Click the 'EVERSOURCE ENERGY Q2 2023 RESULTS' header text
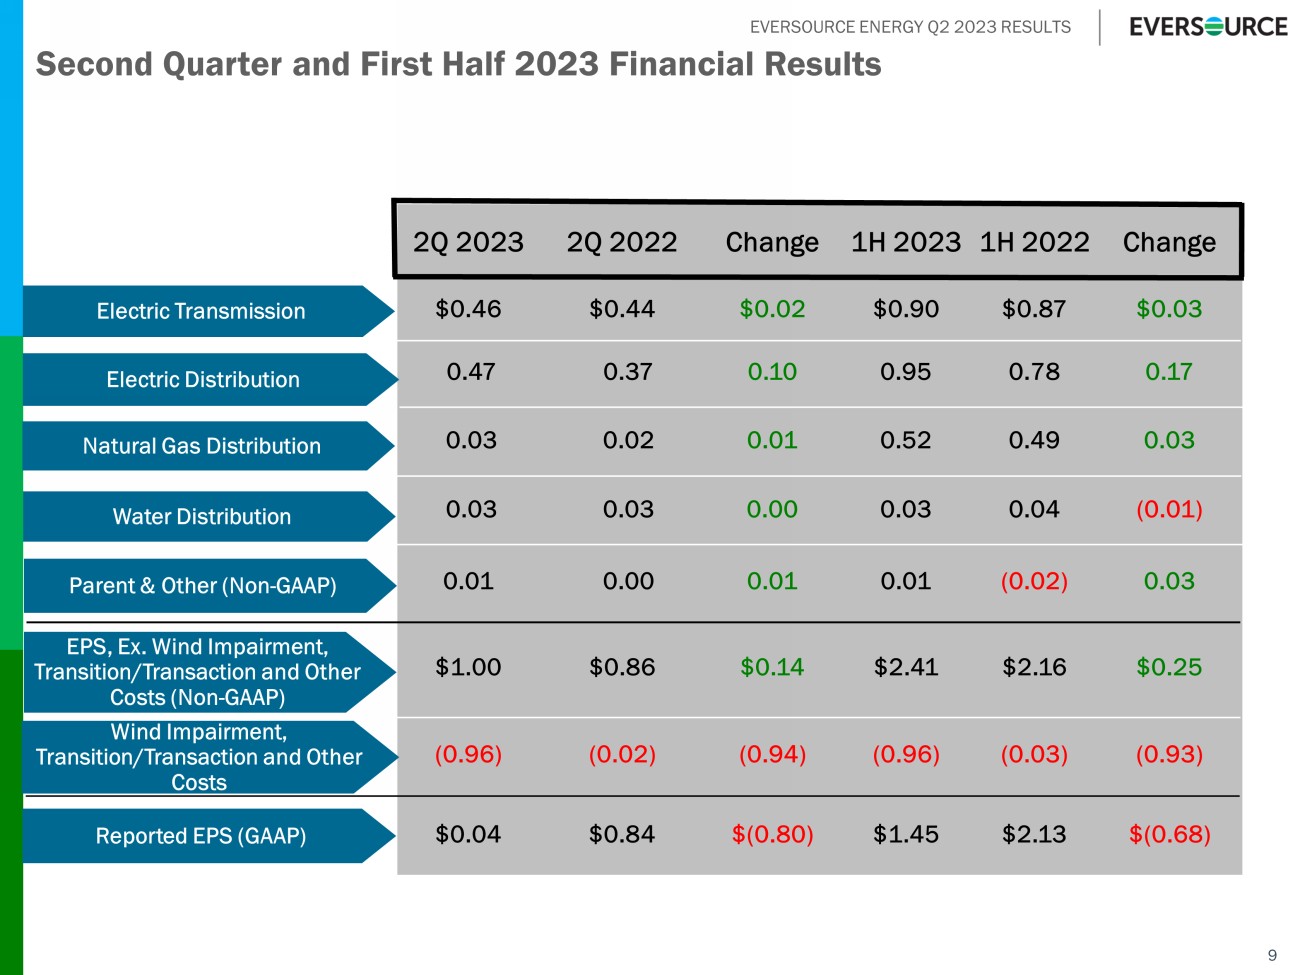Image resolution: width=1300 pixels, height=975 pixels. pos(910,27)
